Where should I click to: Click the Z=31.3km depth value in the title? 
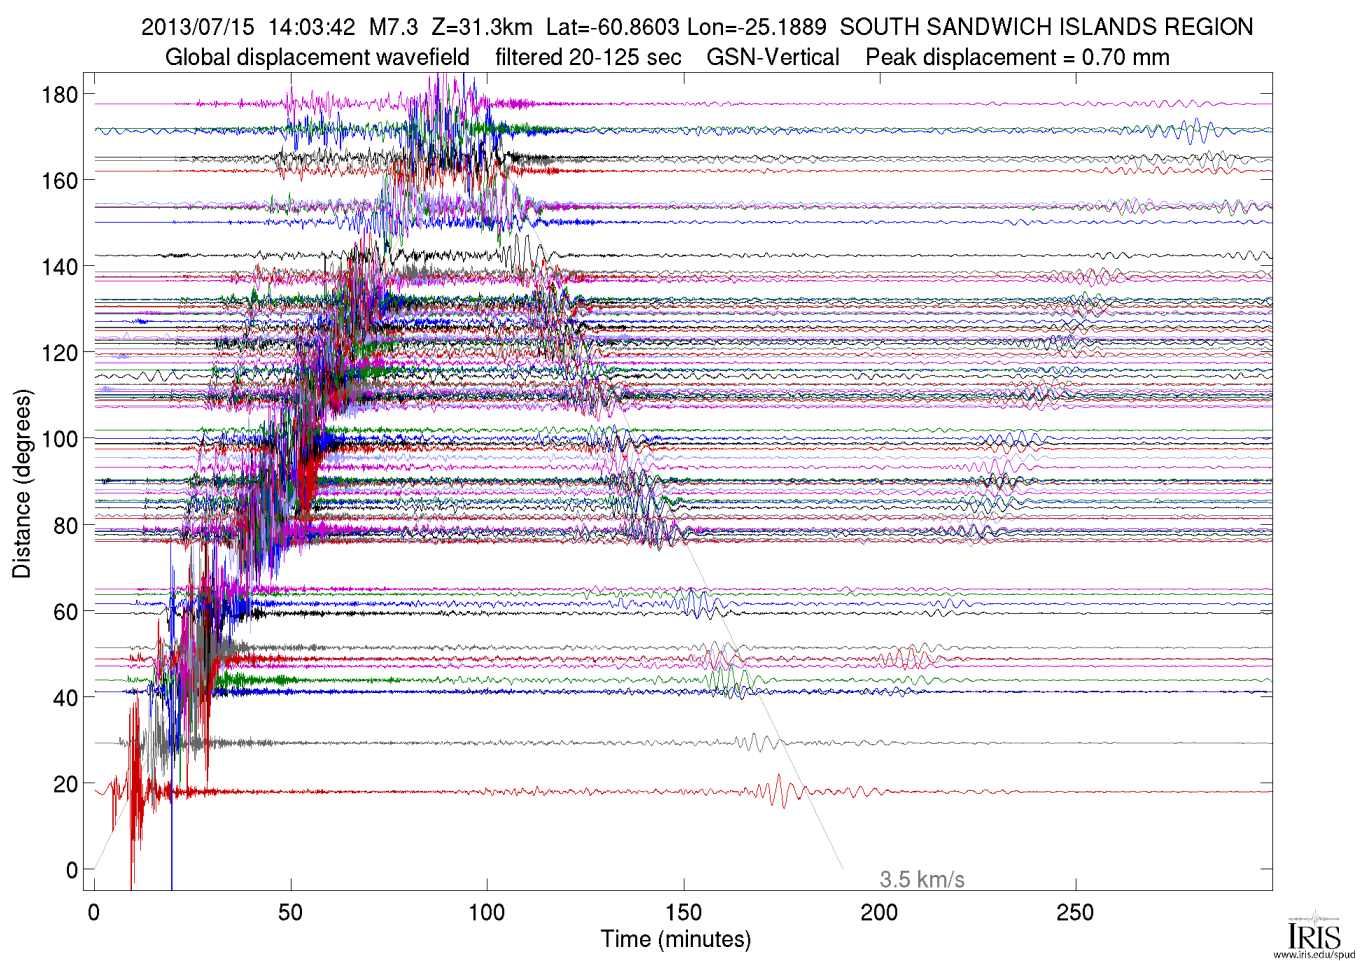tap(482, 27)
